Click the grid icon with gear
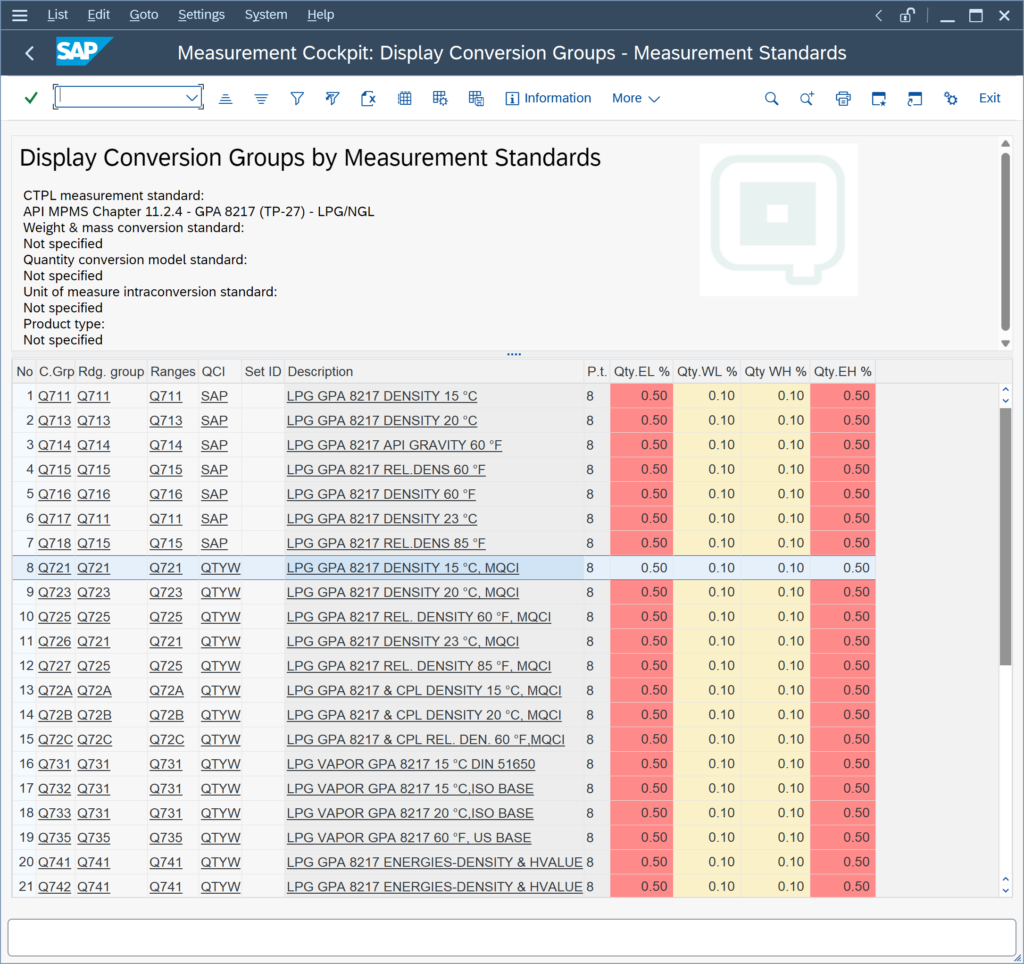Screen dimensions: 1024x964 pos(440,99)
